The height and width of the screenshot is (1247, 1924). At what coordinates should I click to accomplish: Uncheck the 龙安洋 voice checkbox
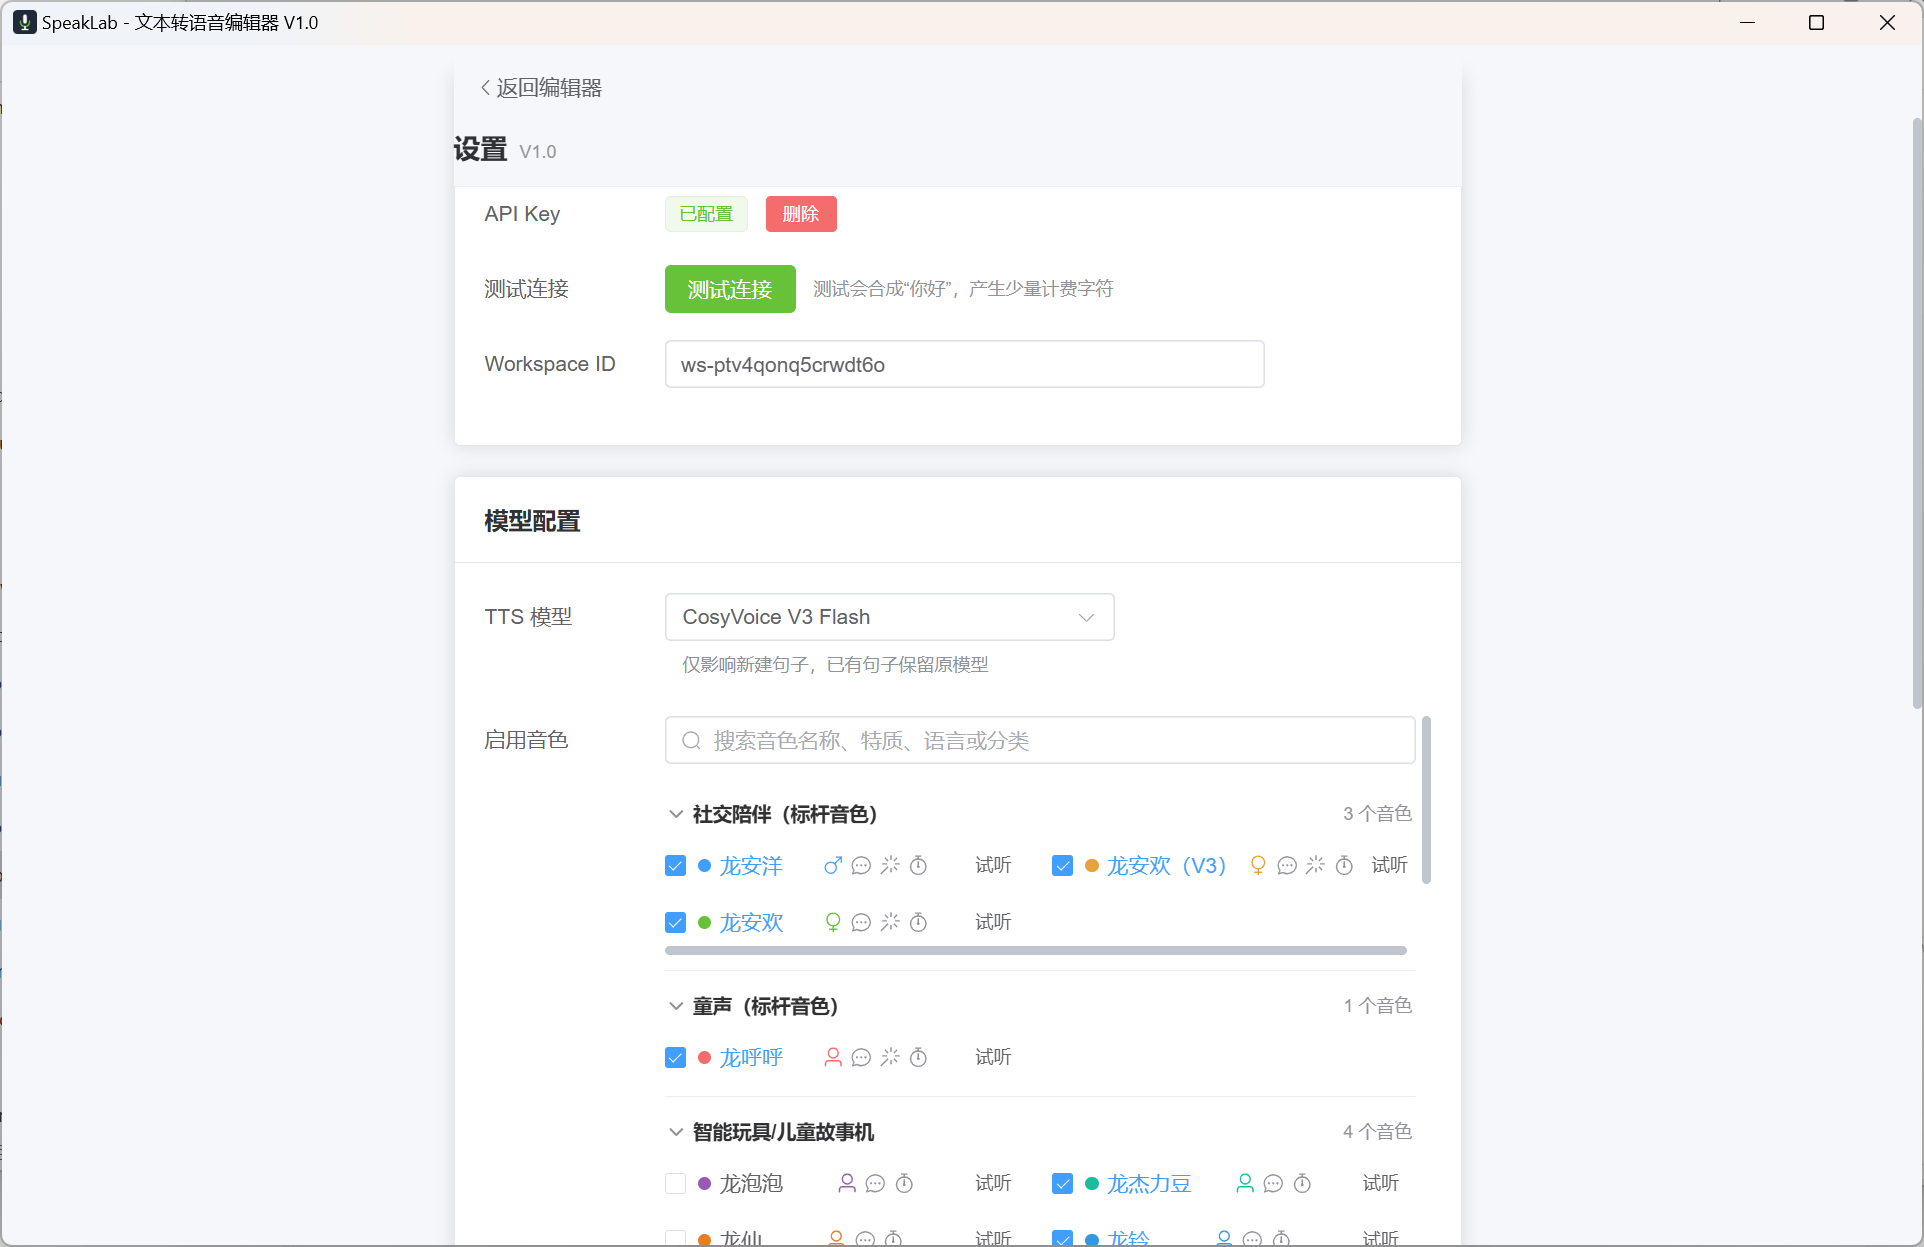point(676,866)
